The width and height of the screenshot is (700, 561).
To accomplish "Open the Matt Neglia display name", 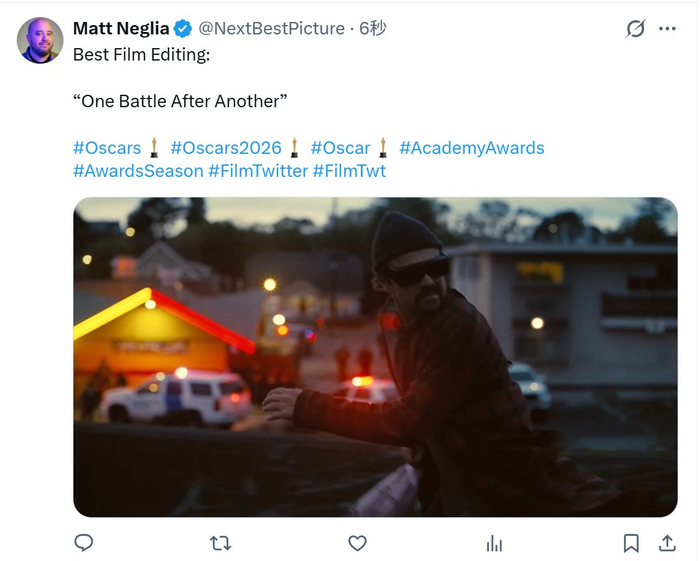I will coord(121,29).
